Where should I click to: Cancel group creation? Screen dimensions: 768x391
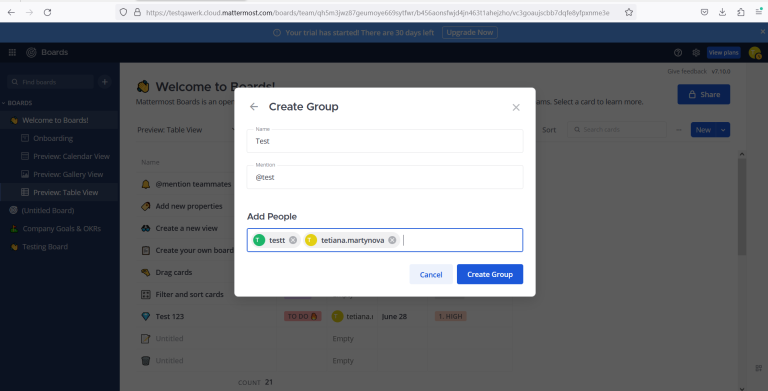[431, 274]
